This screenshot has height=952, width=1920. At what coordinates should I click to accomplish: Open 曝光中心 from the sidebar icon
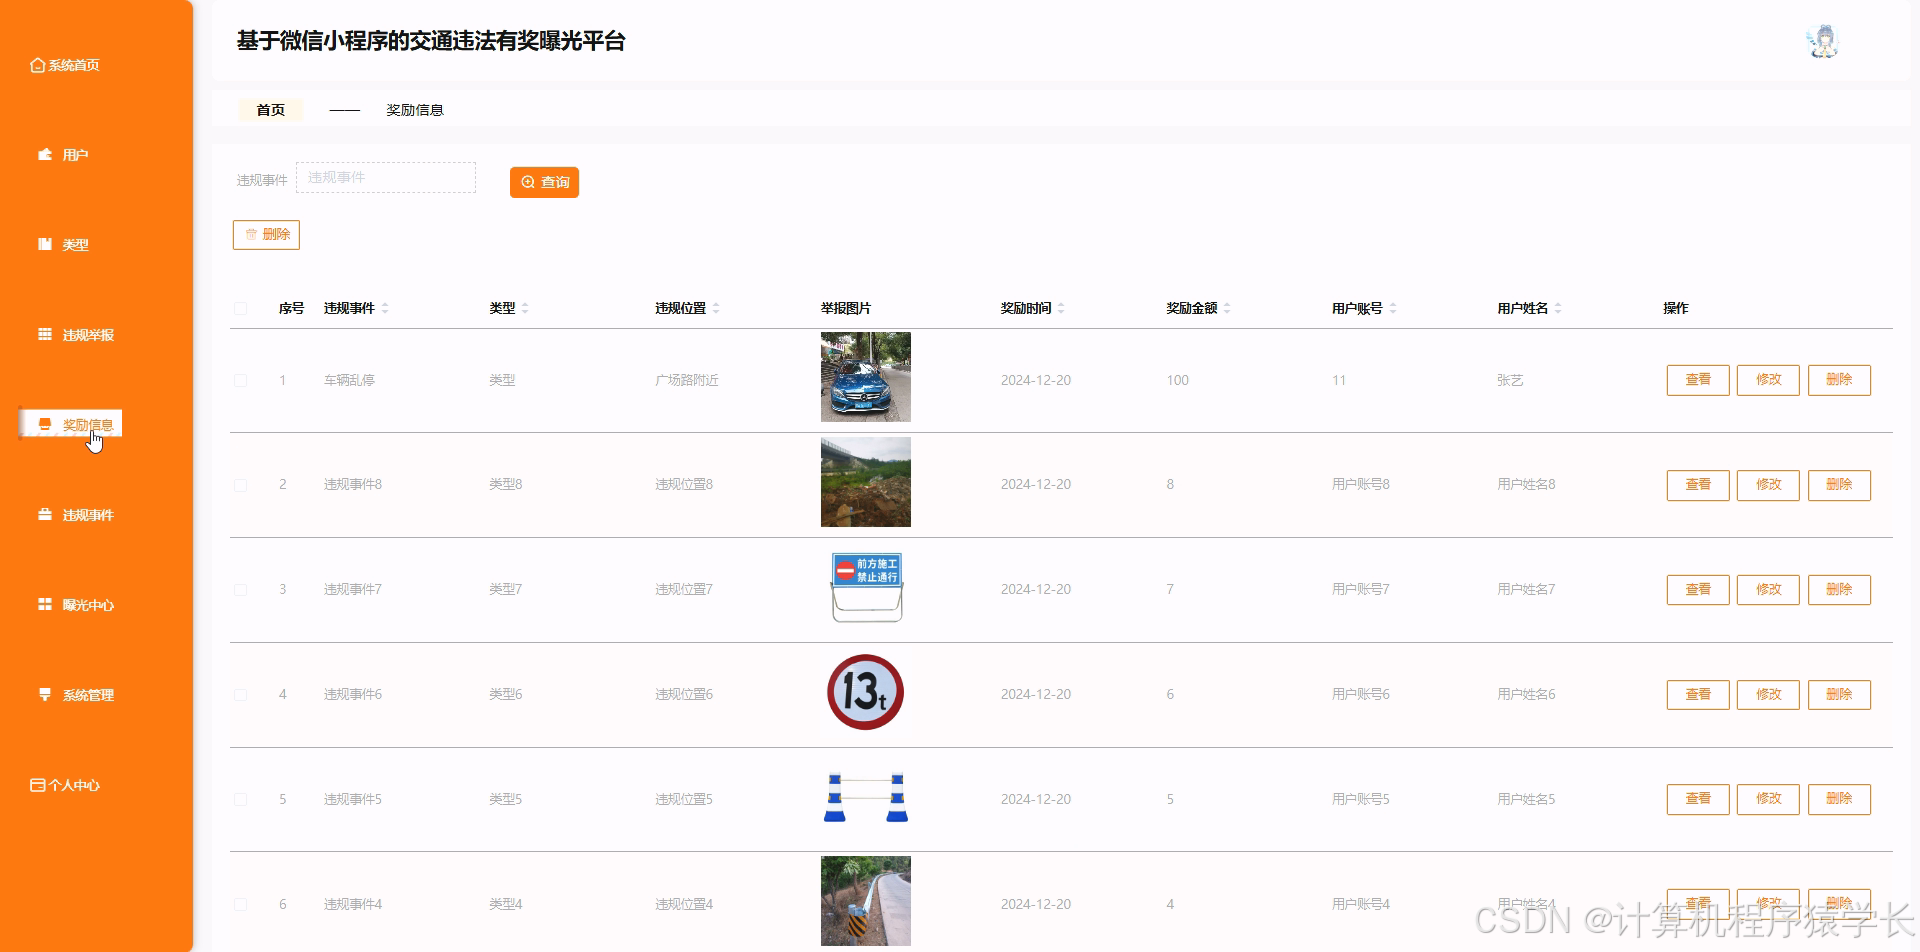[x=44, y=604]
